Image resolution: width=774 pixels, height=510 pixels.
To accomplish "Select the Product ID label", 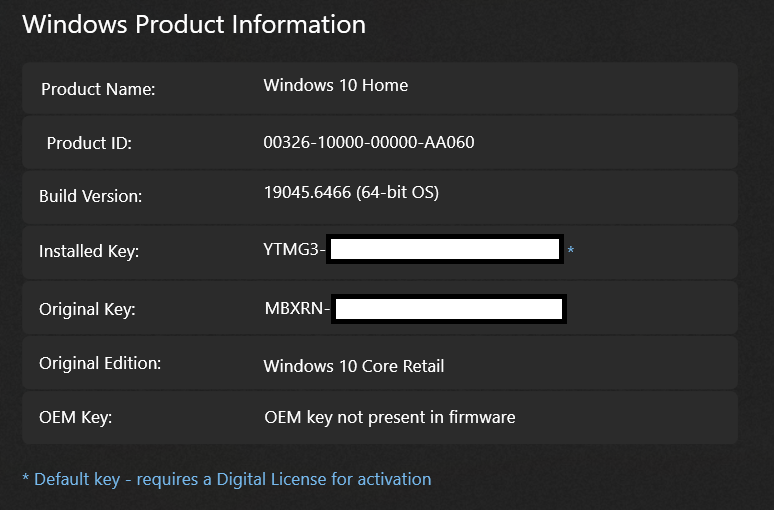I will pyautogui.click(x=89, y=143).
